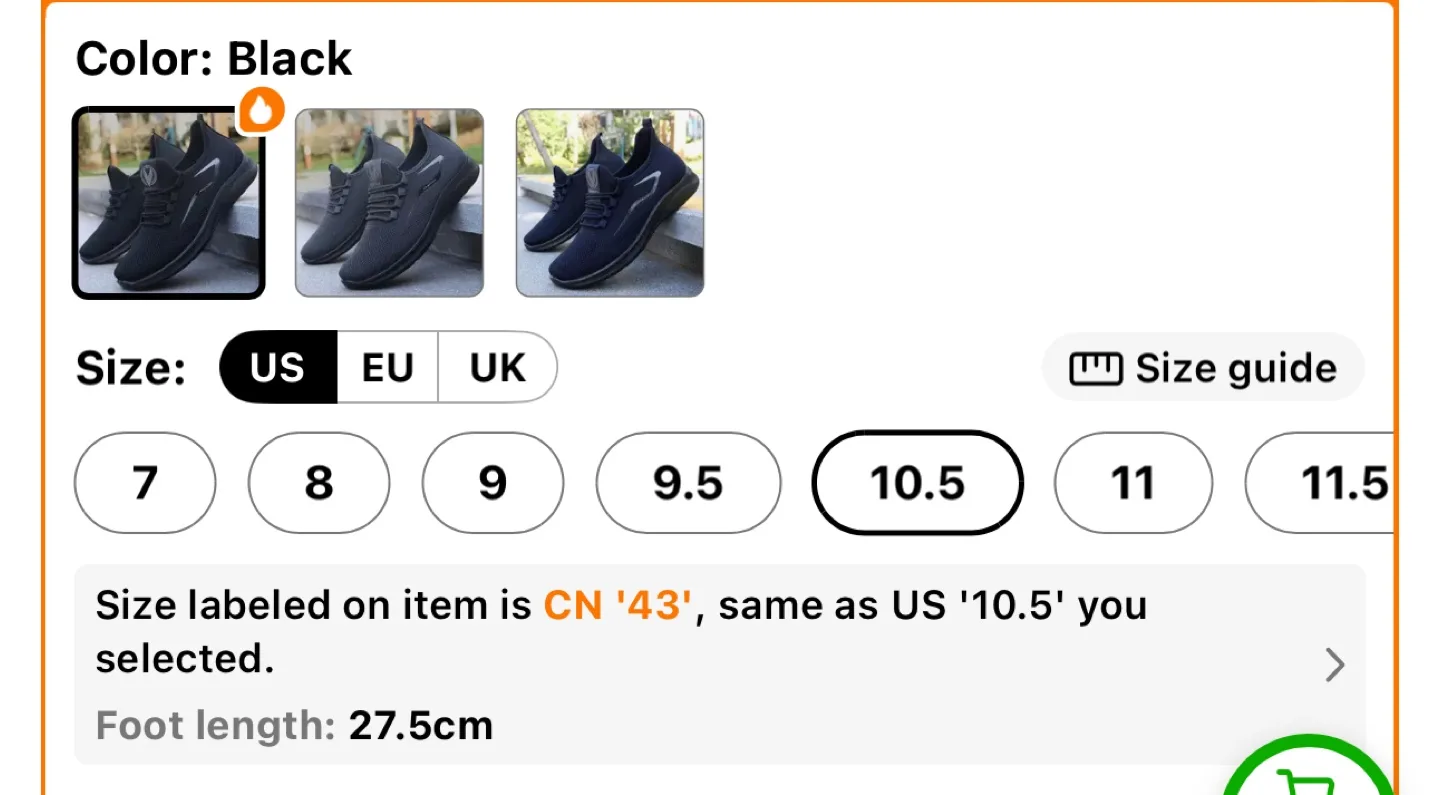Image resolution: width=1440 pixels, height=795 pixels.
Task: Expand size details with the chevron arrow
Action: 1335,665
